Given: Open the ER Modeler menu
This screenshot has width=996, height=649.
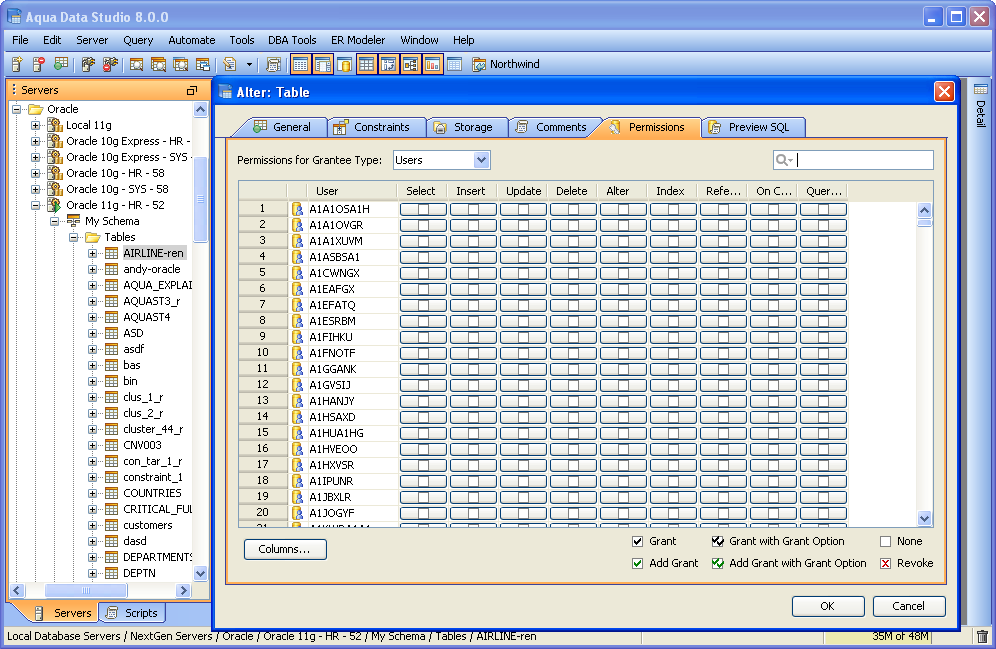Looking at the screenshot, I should [358, 40].
